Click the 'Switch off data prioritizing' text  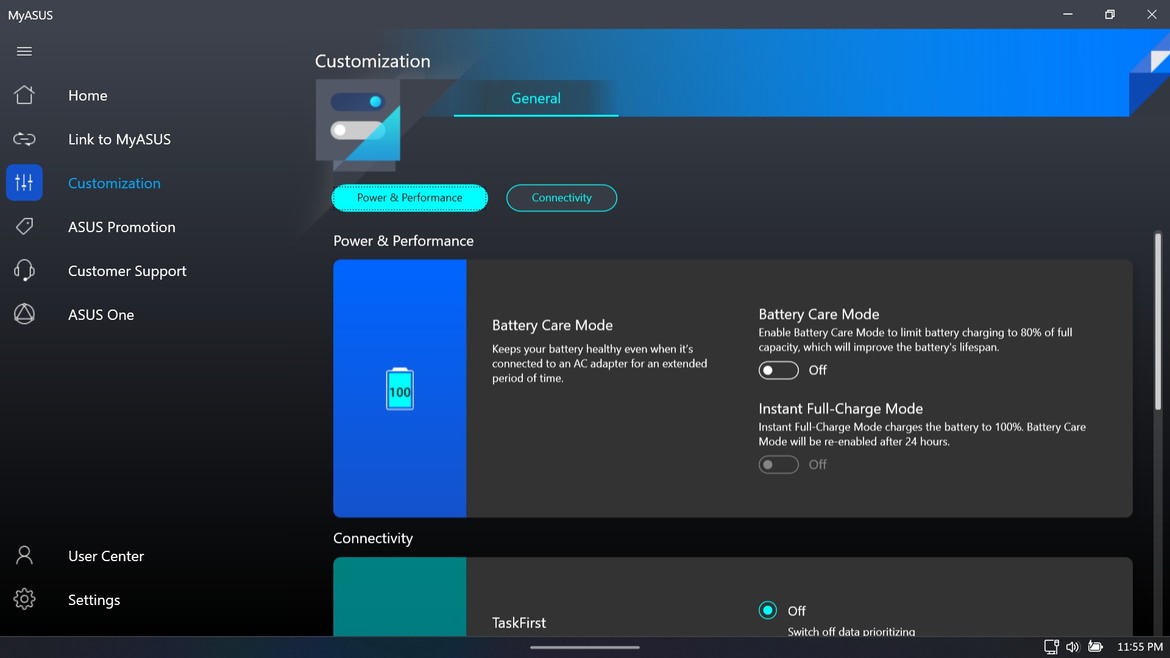tap(851, 631)
